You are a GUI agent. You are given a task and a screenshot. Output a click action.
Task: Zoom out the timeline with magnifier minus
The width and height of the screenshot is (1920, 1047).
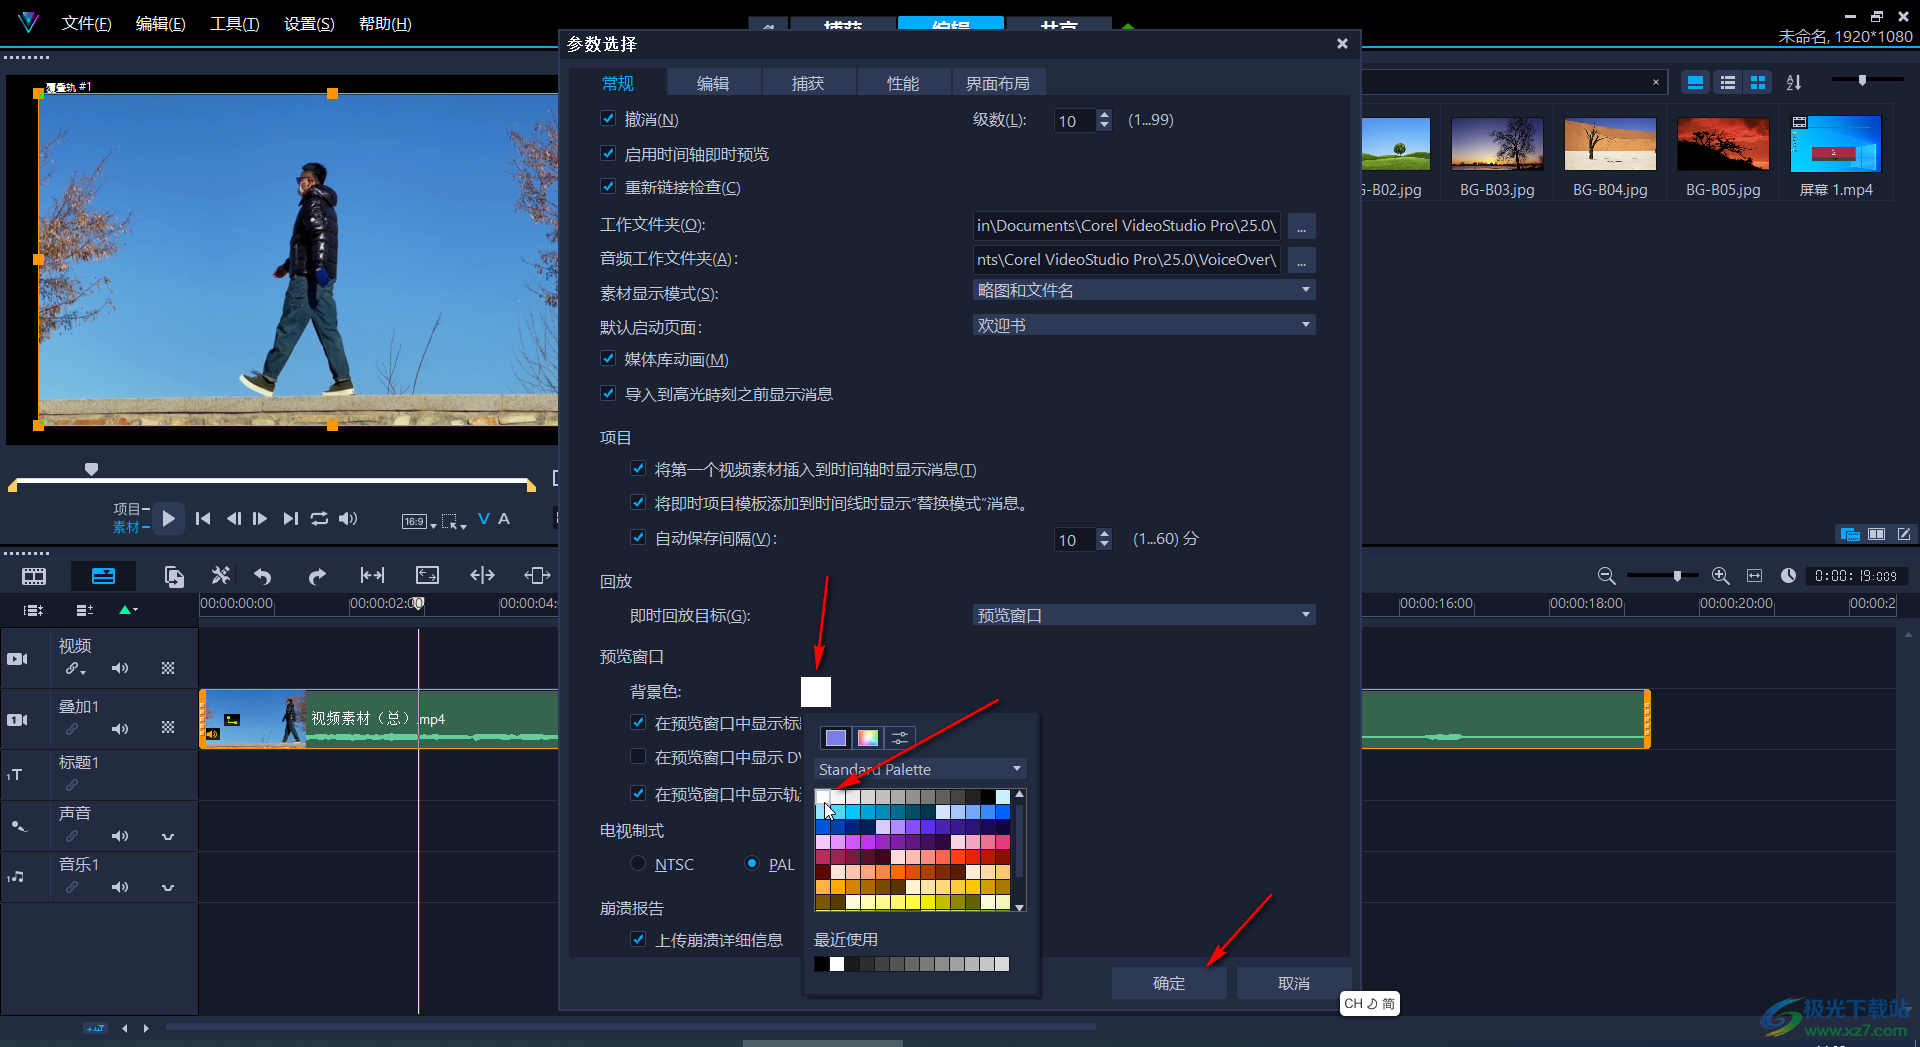coord(1606,576)
